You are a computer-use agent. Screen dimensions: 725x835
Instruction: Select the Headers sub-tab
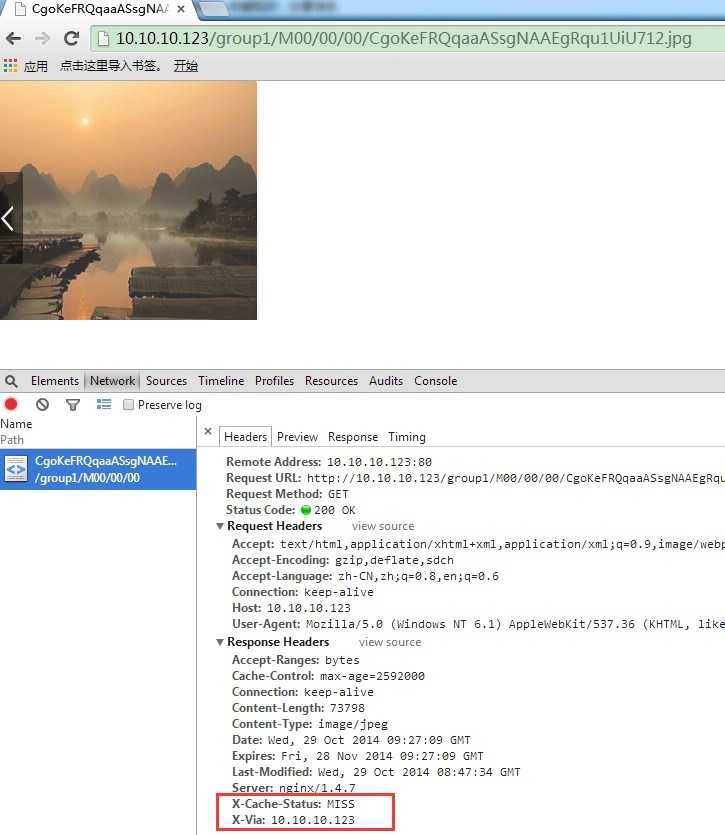[246, 437]
